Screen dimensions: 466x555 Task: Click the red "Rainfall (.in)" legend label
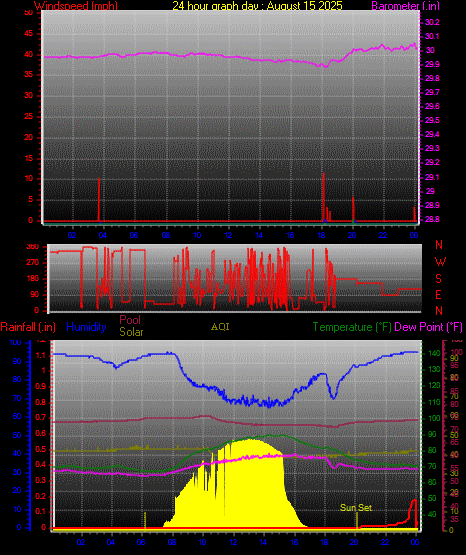(28, 327)
